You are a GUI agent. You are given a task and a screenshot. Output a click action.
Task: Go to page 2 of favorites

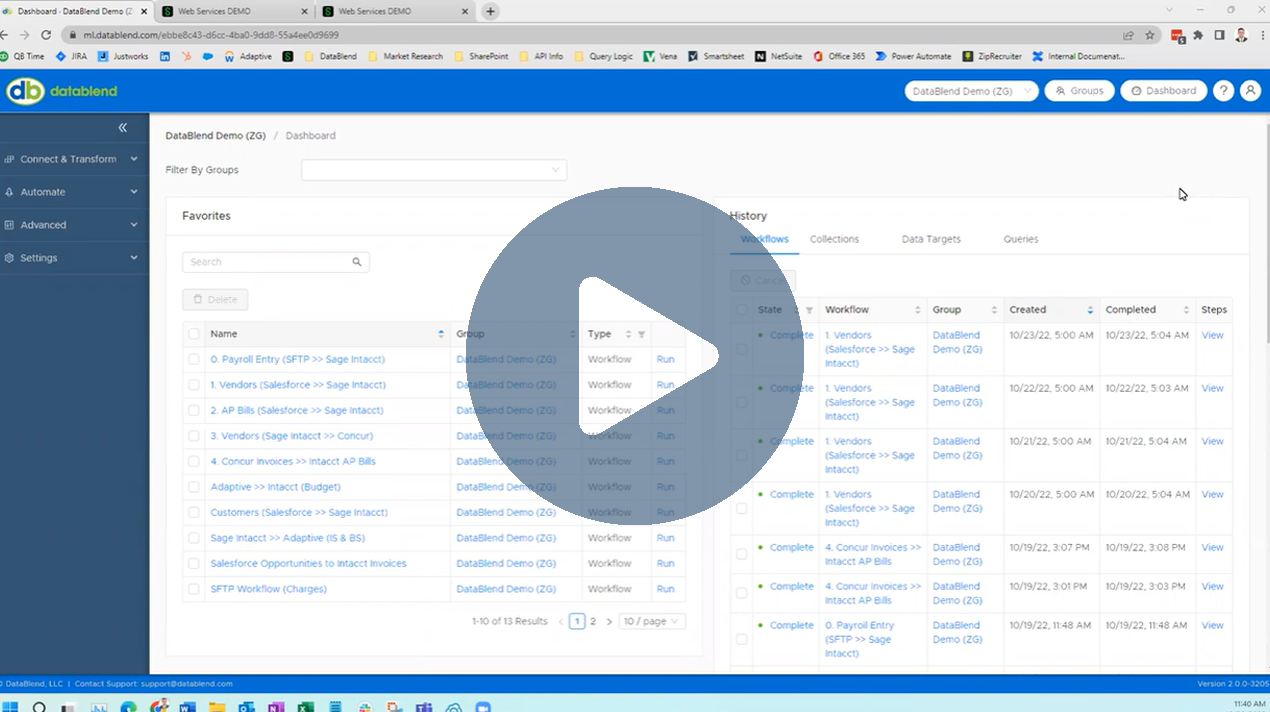click(593, 621)
